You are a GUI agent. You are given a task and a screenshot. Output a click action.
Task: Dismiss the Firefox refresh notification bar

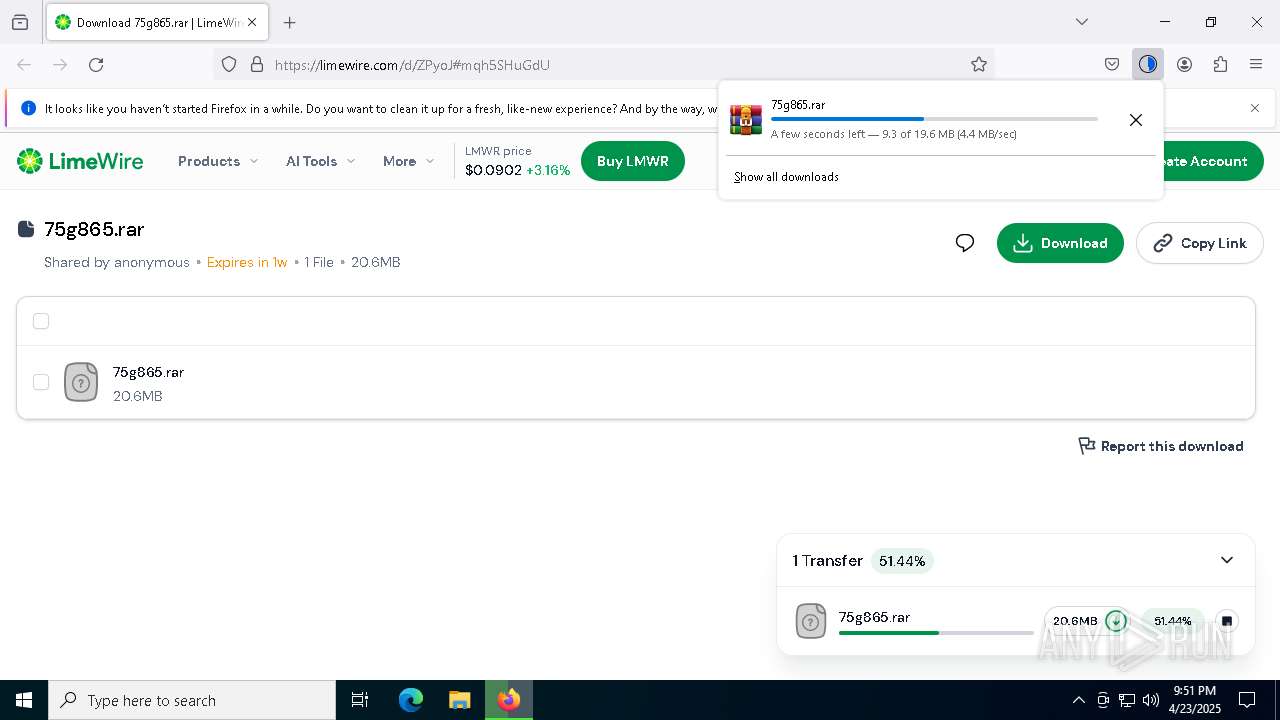1255,108
